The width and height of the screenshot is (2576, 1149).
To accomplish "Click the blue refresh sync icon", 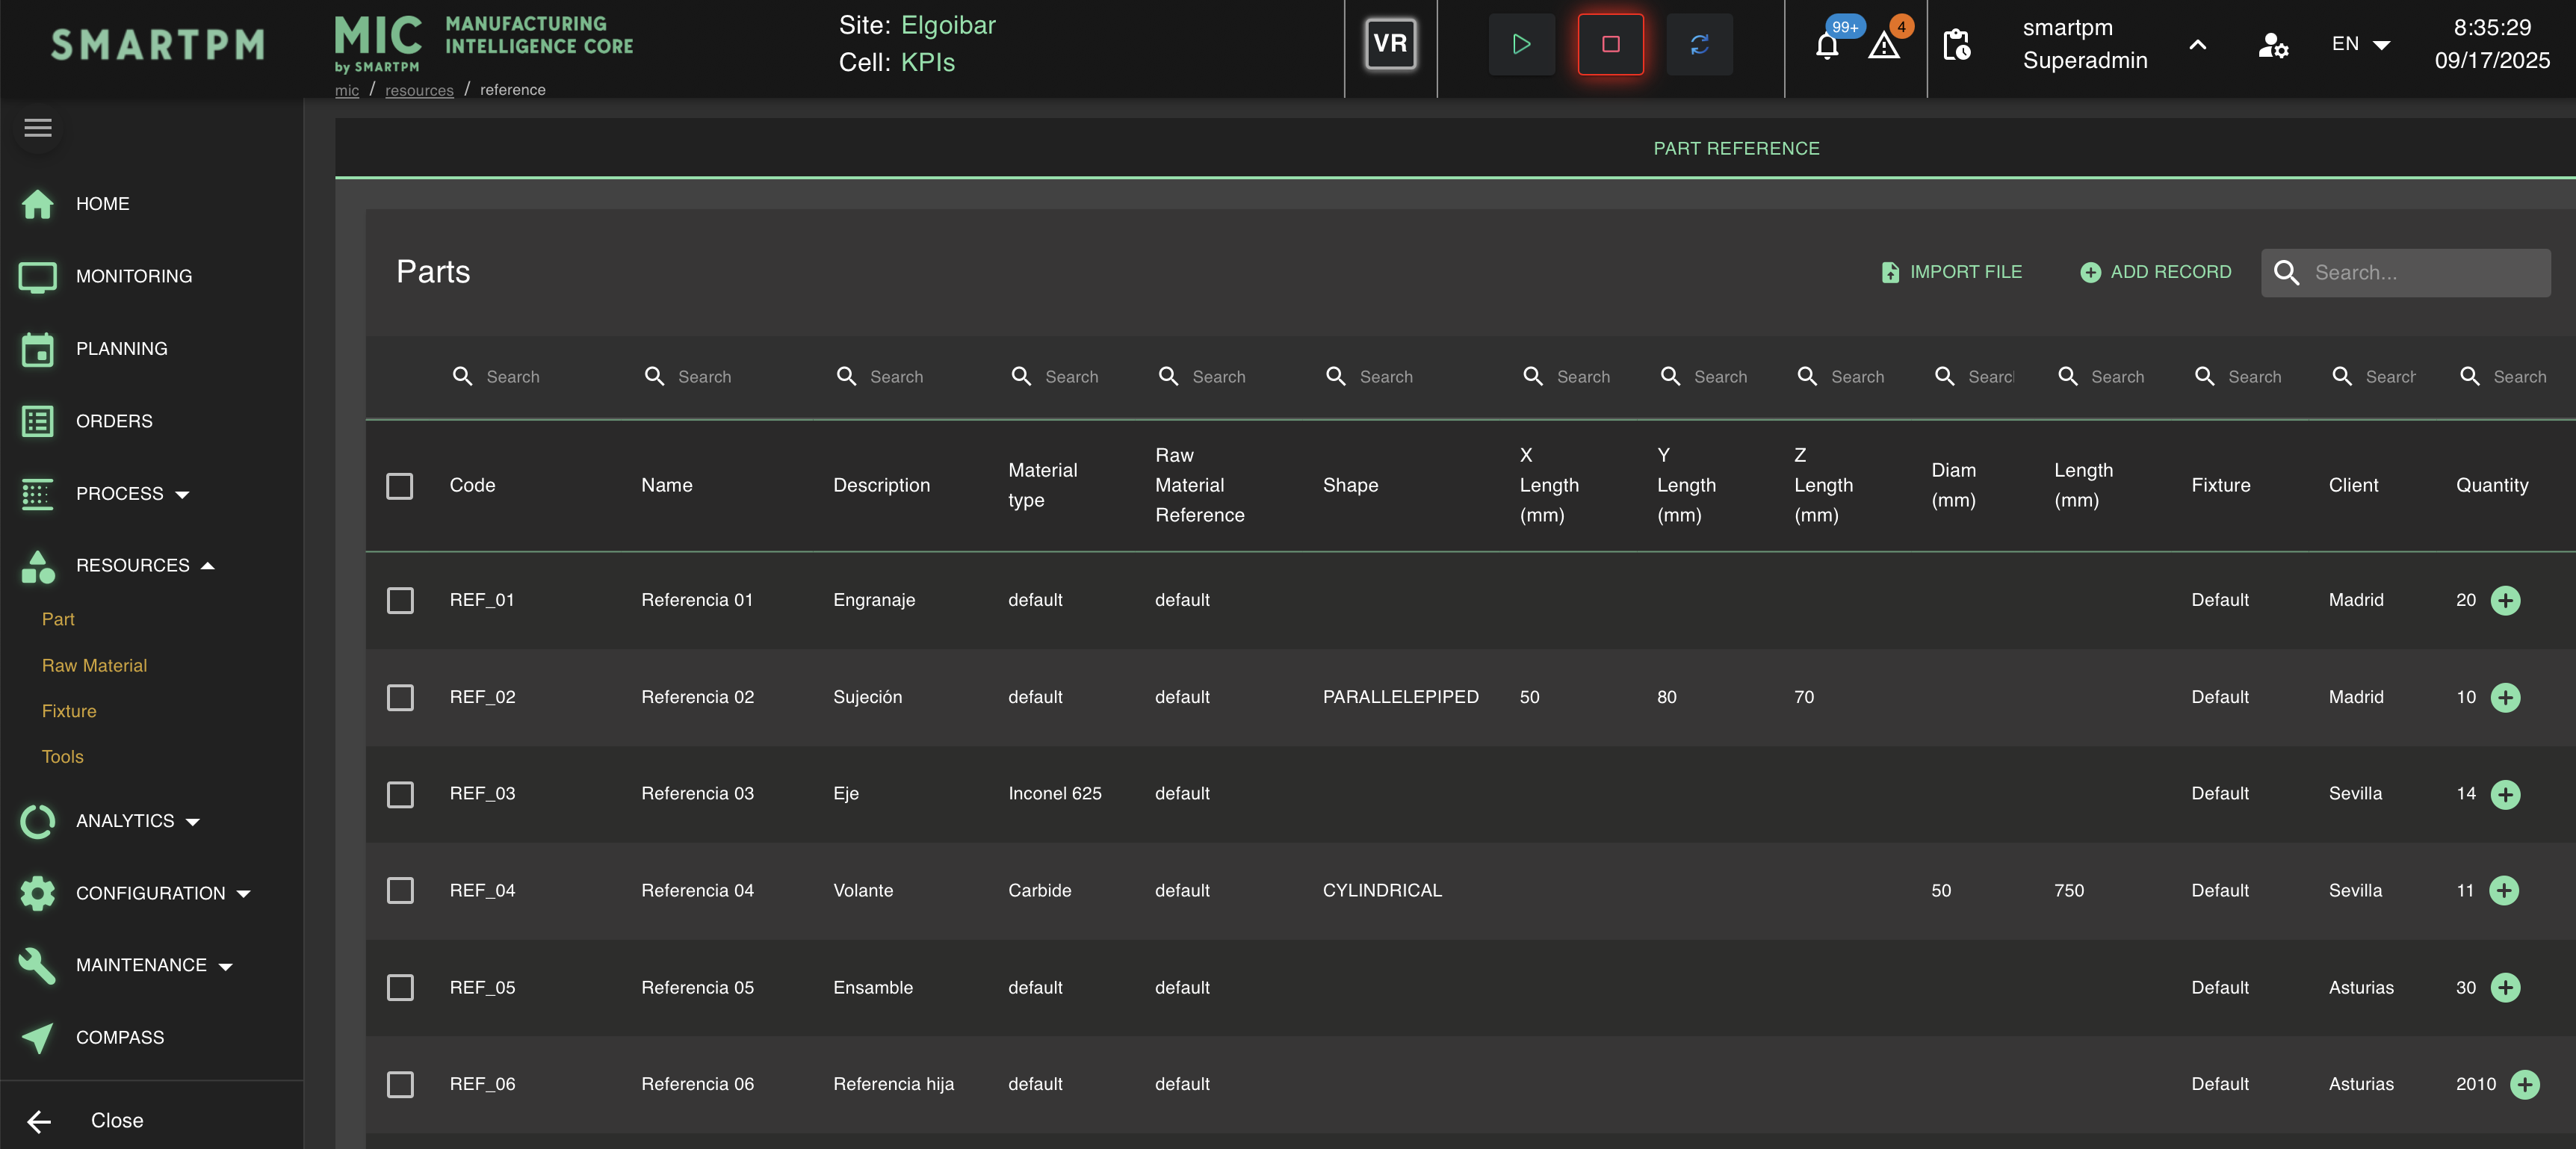I will point(1699,44).
